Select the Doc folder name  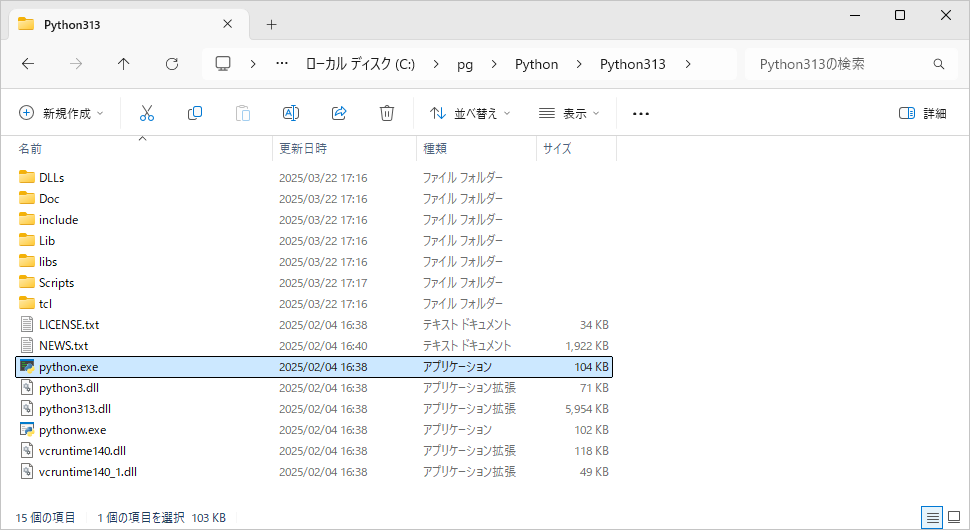[x=49, y=199]
